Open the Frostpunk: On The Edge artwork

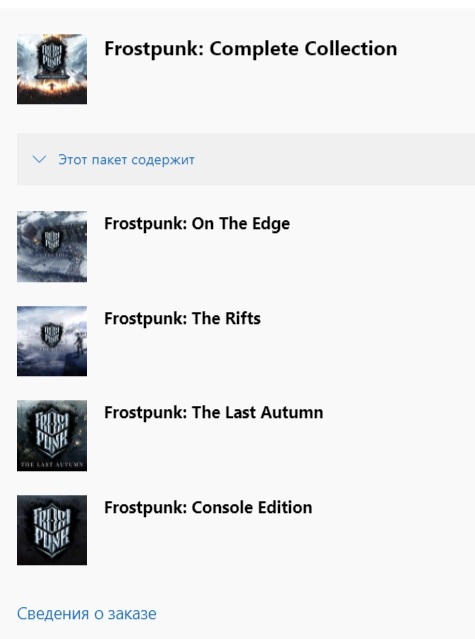[x=52, y=246]
